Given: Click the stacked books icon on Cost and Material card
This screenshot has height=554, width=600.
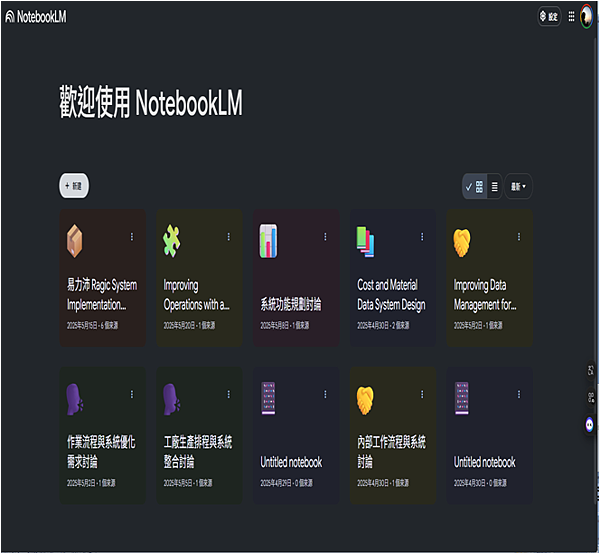Looking at the screenshot, I should 365,241.
